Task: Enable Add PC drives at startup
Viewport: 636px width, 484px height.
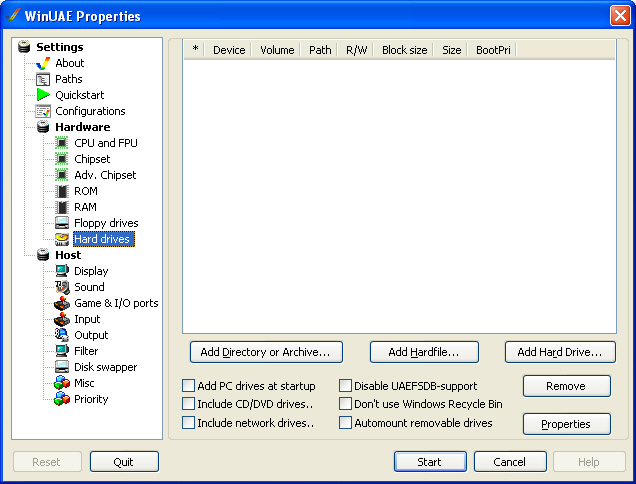Action: click(x=188, y=385)
